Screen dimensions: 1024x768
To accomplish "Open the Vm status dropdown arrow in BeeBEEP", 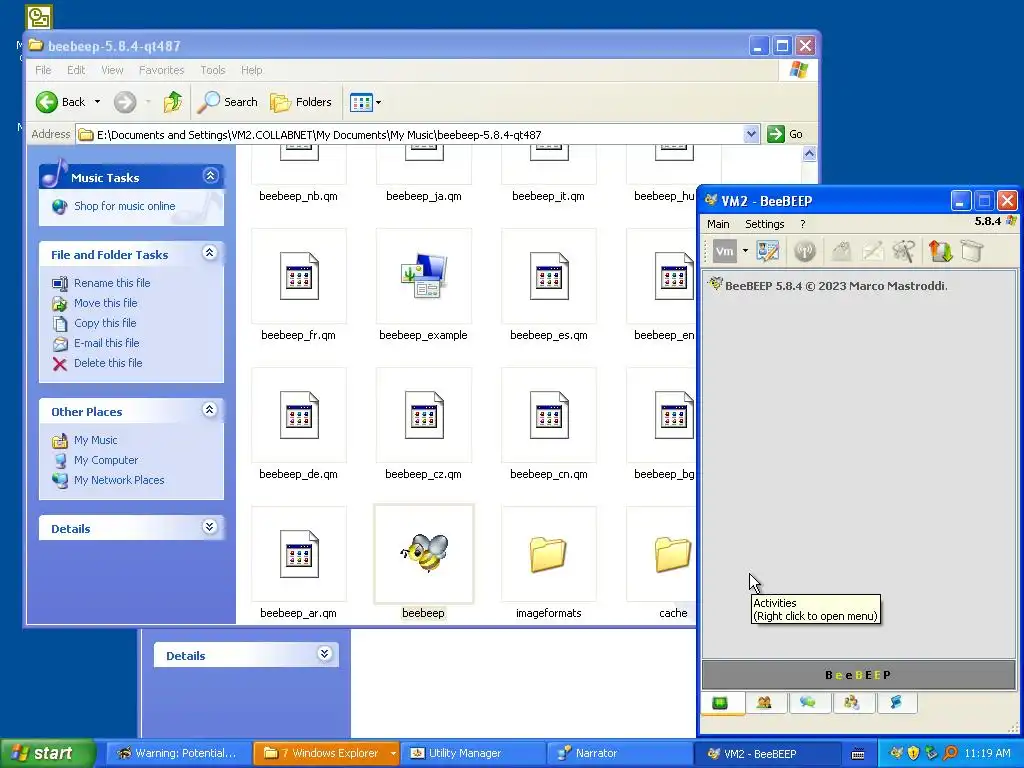I will pos(745,251).
